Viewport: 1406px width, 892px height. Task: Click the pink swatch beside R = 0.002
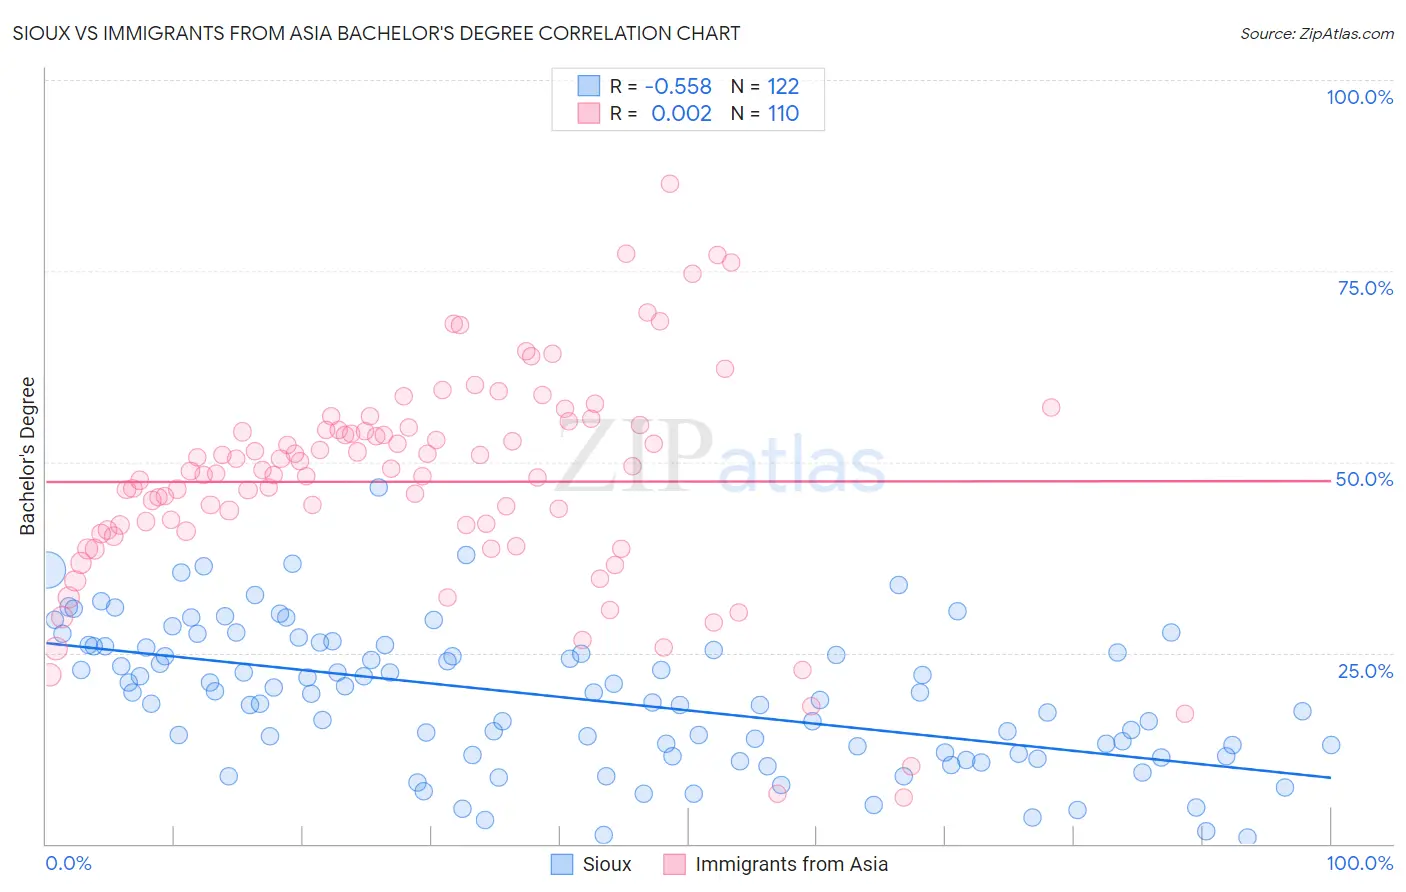pyautogui.click(x=588, y=113)
